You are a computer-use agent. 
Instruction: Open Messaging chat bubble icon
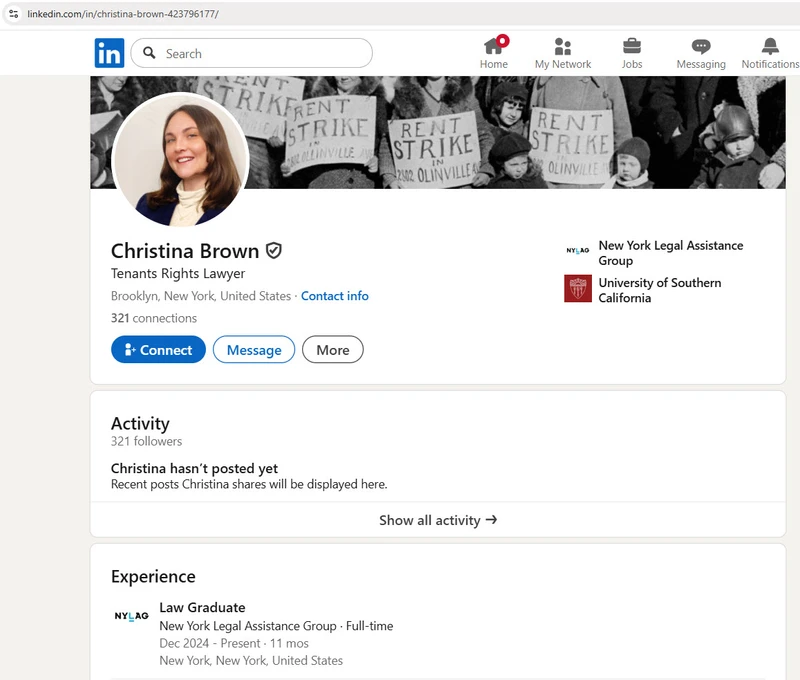pyautogui.click(x=701, y=46)
